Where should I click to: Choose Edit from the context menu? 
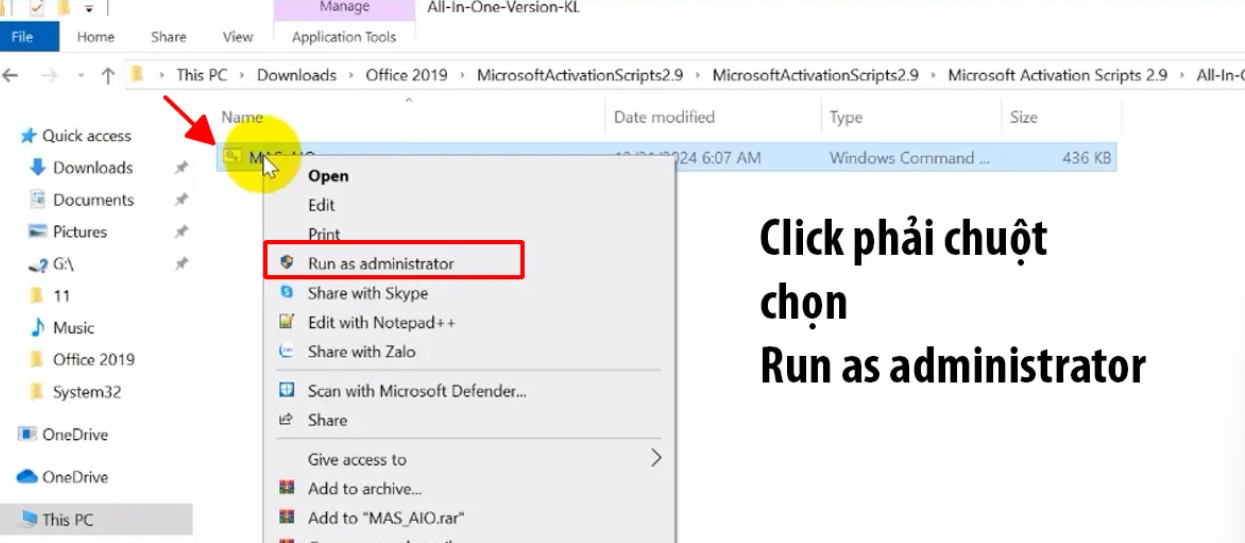(321, 205)
